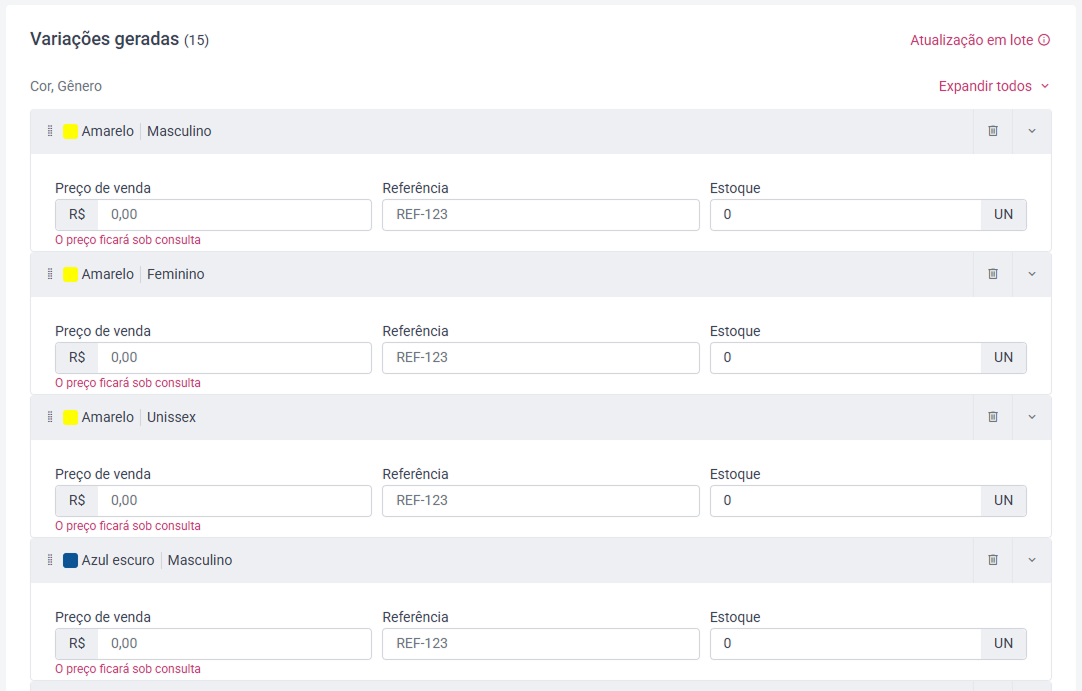Remove the Azul escuro Masculino variation

[x=992, y=560]
